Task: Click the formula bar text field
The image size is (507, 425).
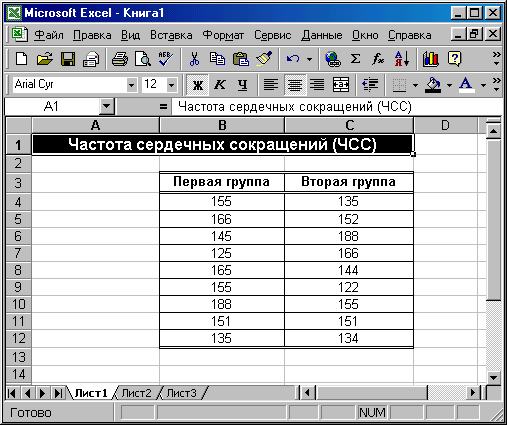Action: click(337, 107)
